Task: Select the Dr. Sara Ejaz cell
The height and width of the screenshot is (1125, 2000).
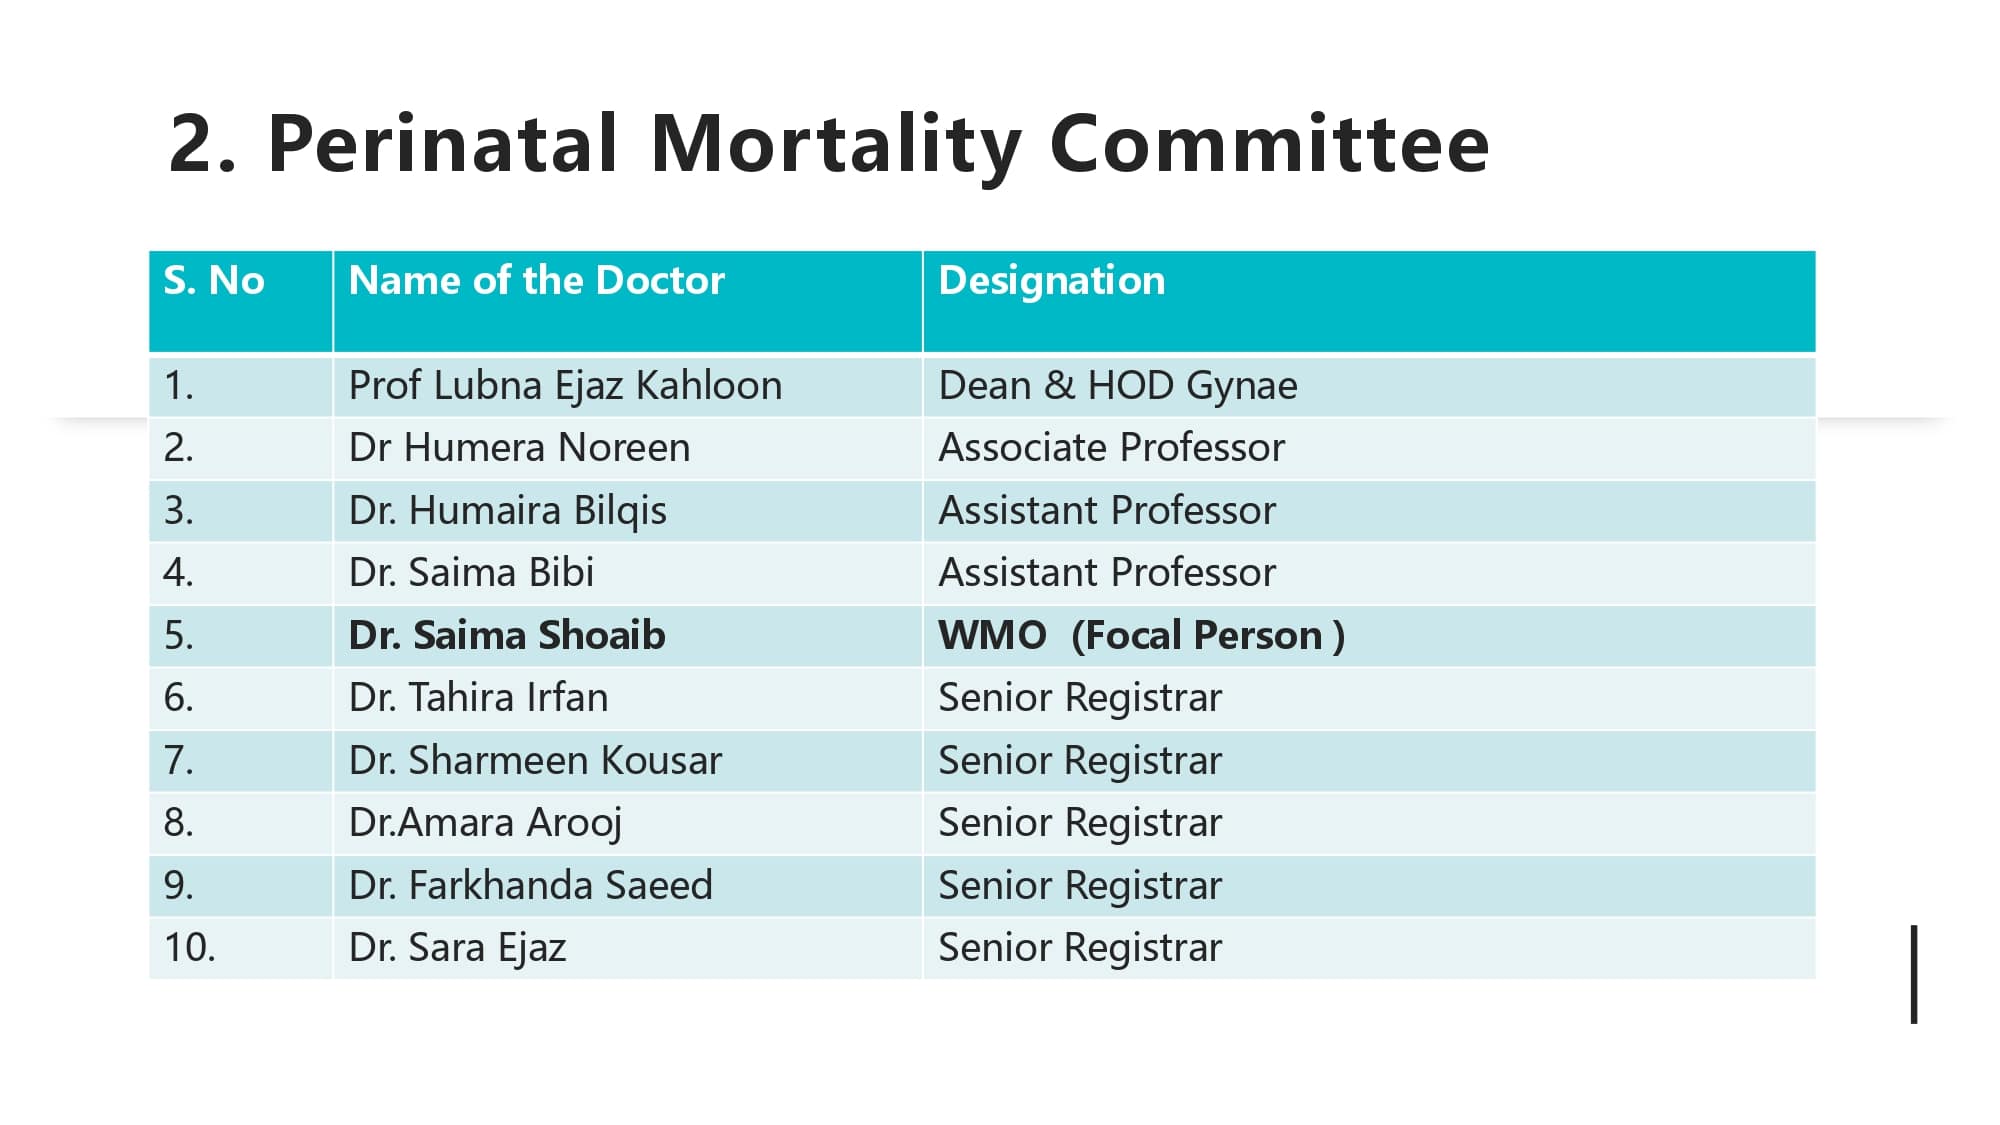Action: click(x=627, y=948)
